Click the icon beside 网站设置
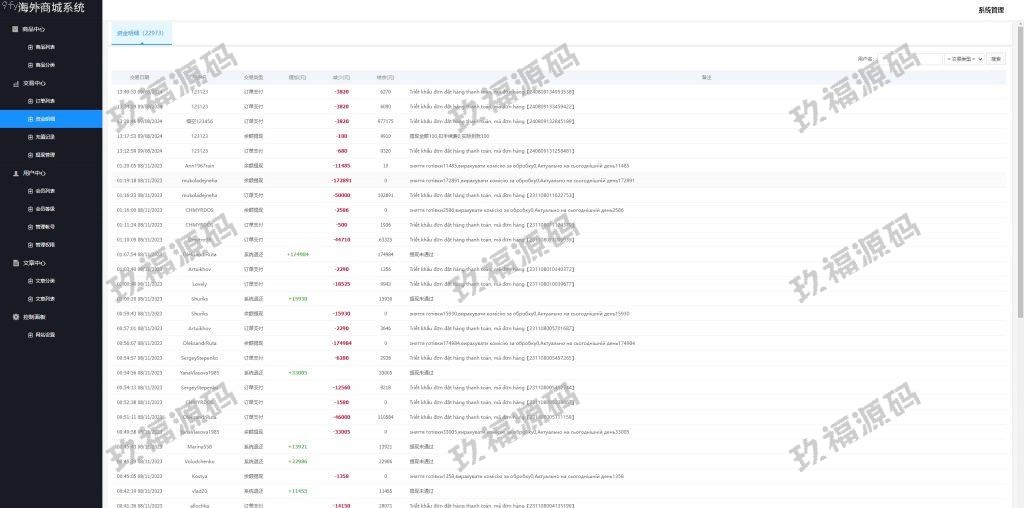Viewport: 1024px width, 508px height. click(x=30, y=335)
